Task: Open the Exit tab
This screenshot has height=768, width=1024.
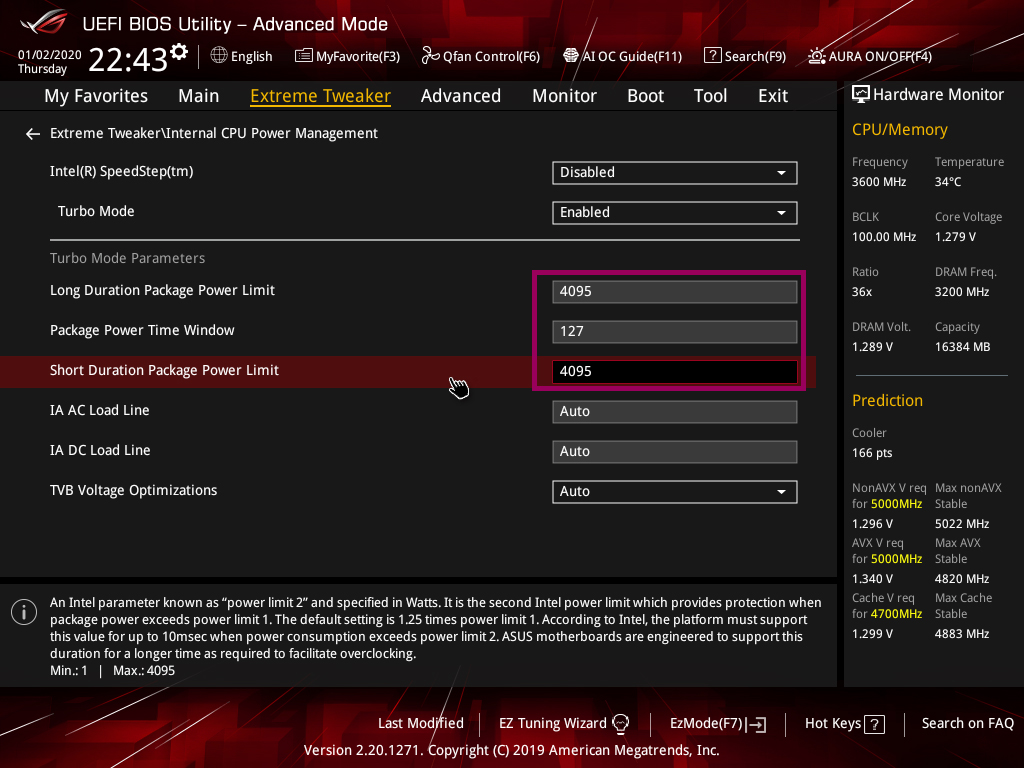Action: click(x=773, y=96)
